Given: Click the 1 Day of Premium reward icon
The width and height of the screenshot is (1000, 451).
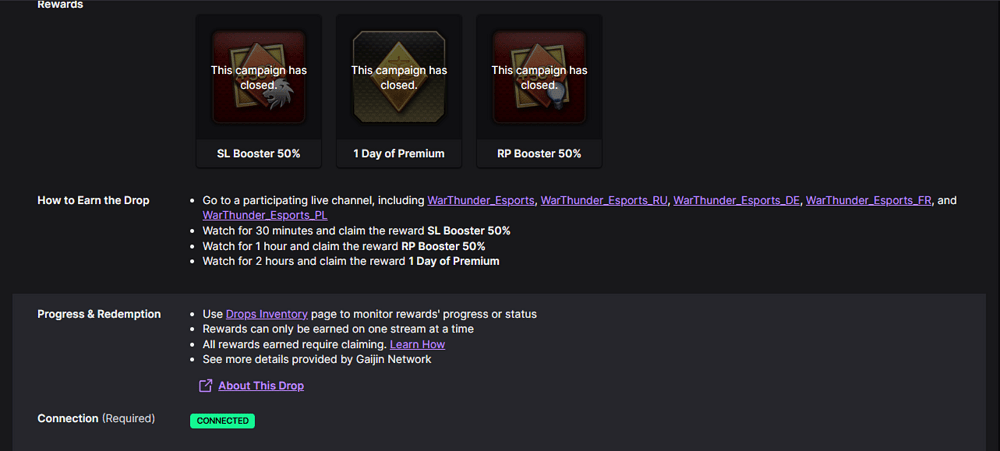Looking at the screenshot, I should (399, 77).
